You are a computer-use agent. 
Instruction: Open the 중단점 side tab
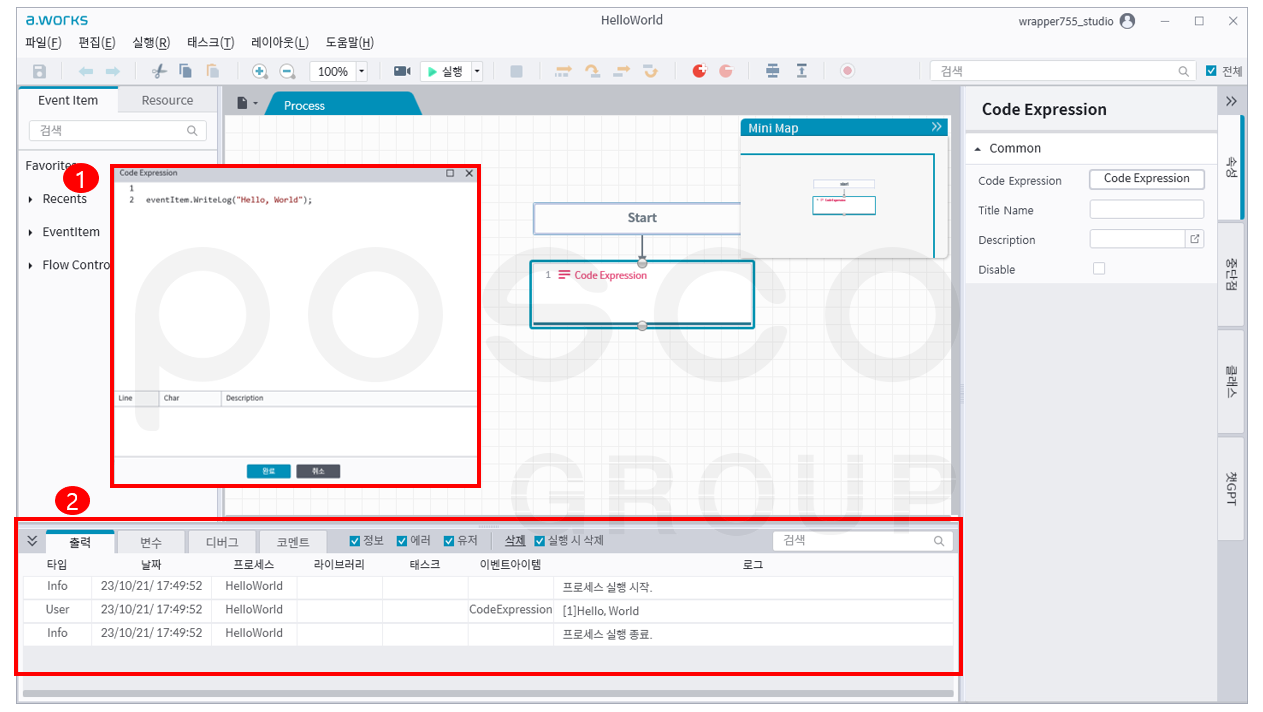(x=1231, y=273)
